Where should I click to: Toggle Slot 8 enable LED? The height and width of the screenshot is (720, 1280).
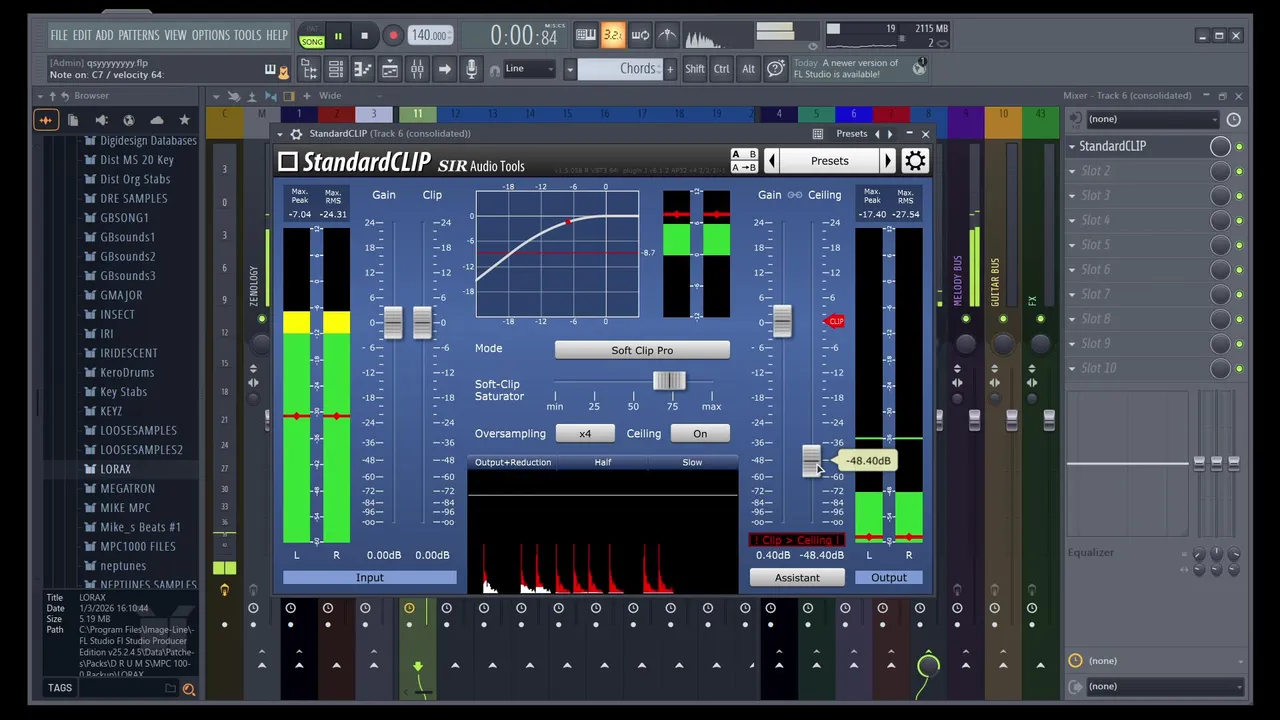click(x=1239, y=319)
